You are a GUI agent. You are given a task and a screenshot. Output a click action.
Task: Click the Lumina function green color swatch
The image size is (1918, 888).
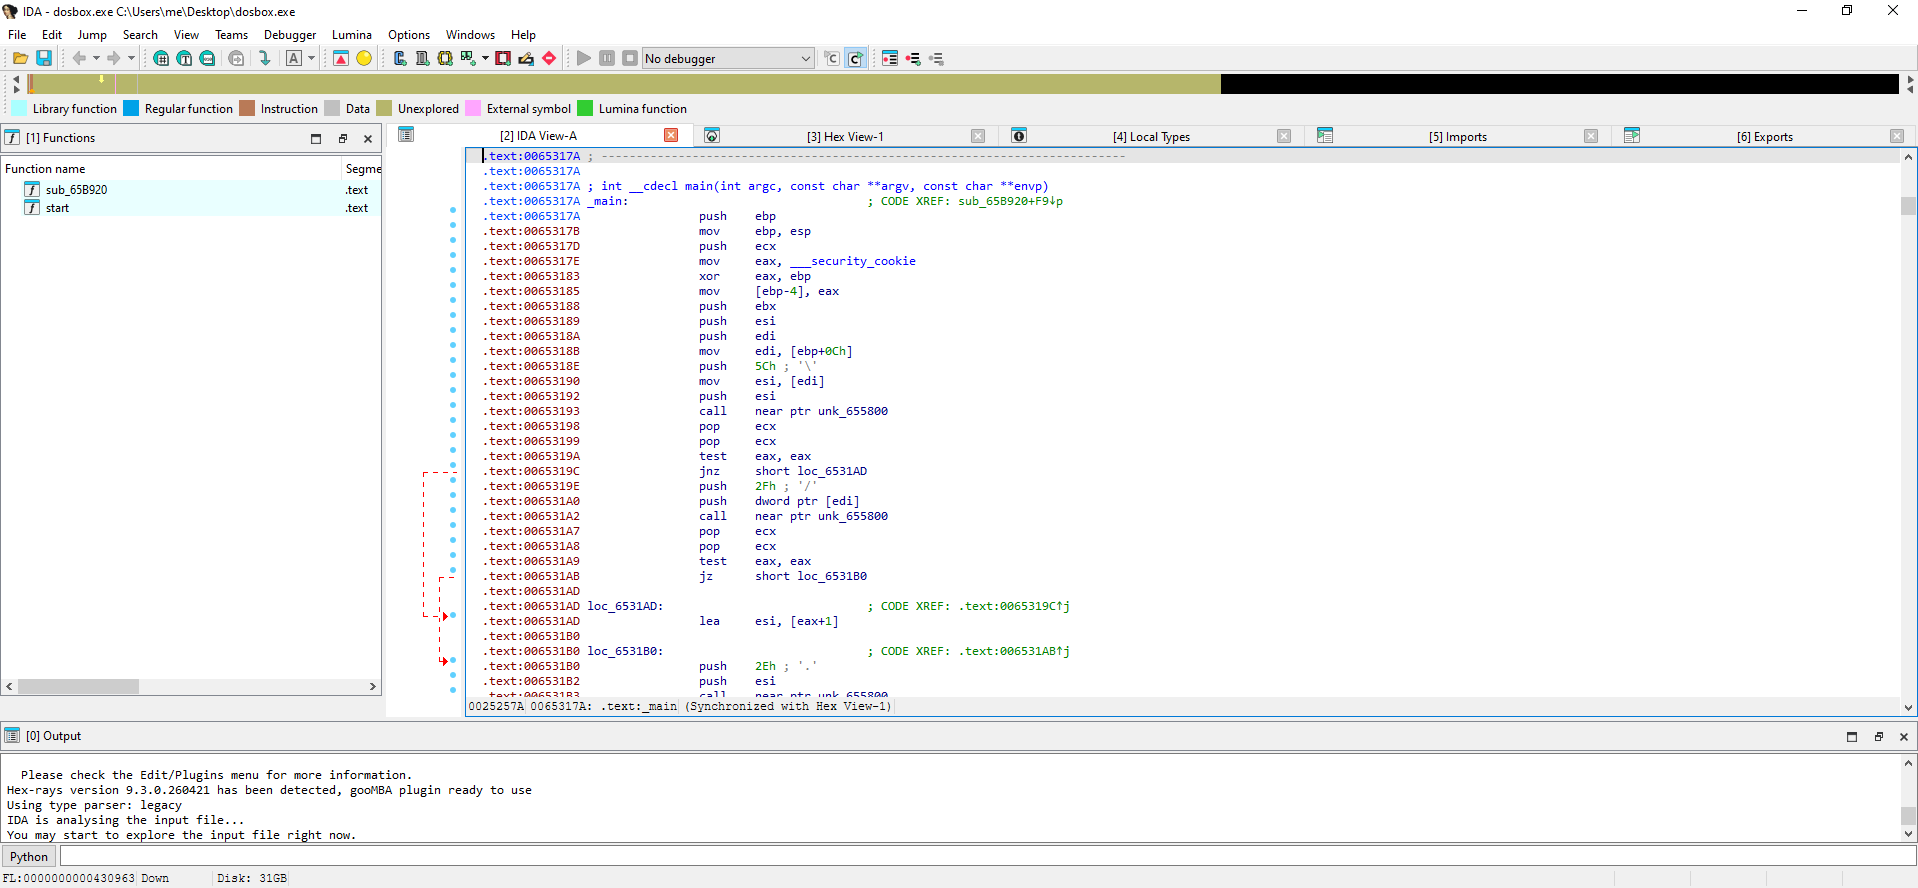coord(585,108)
